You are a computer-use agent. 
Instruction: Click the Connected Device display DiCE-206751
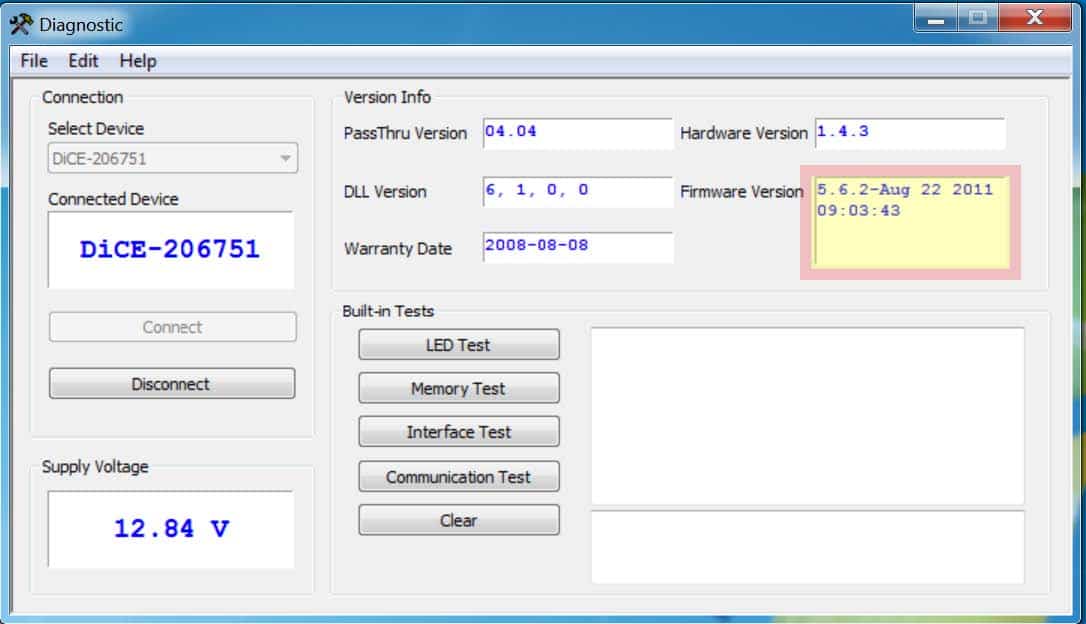point(171,250)
